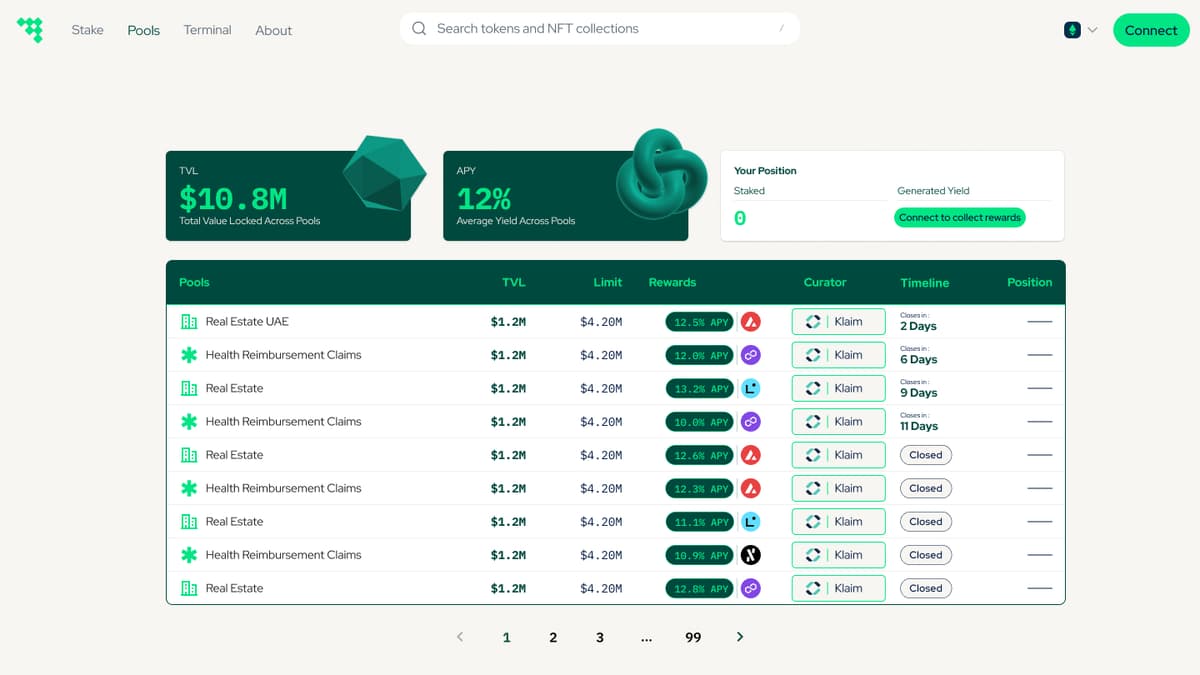Click page 99 in pagination

693,636
